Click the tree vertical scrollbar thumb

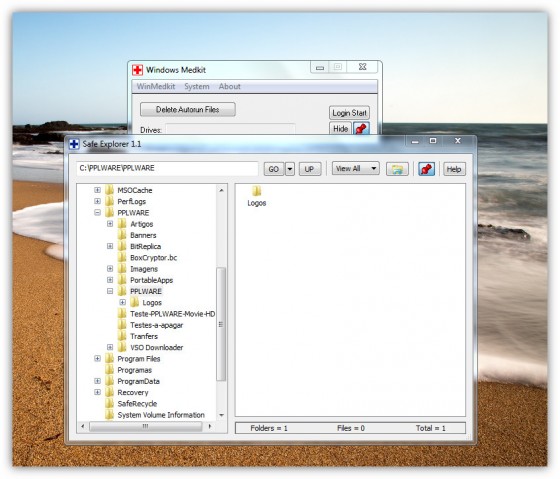coord(221,324)
